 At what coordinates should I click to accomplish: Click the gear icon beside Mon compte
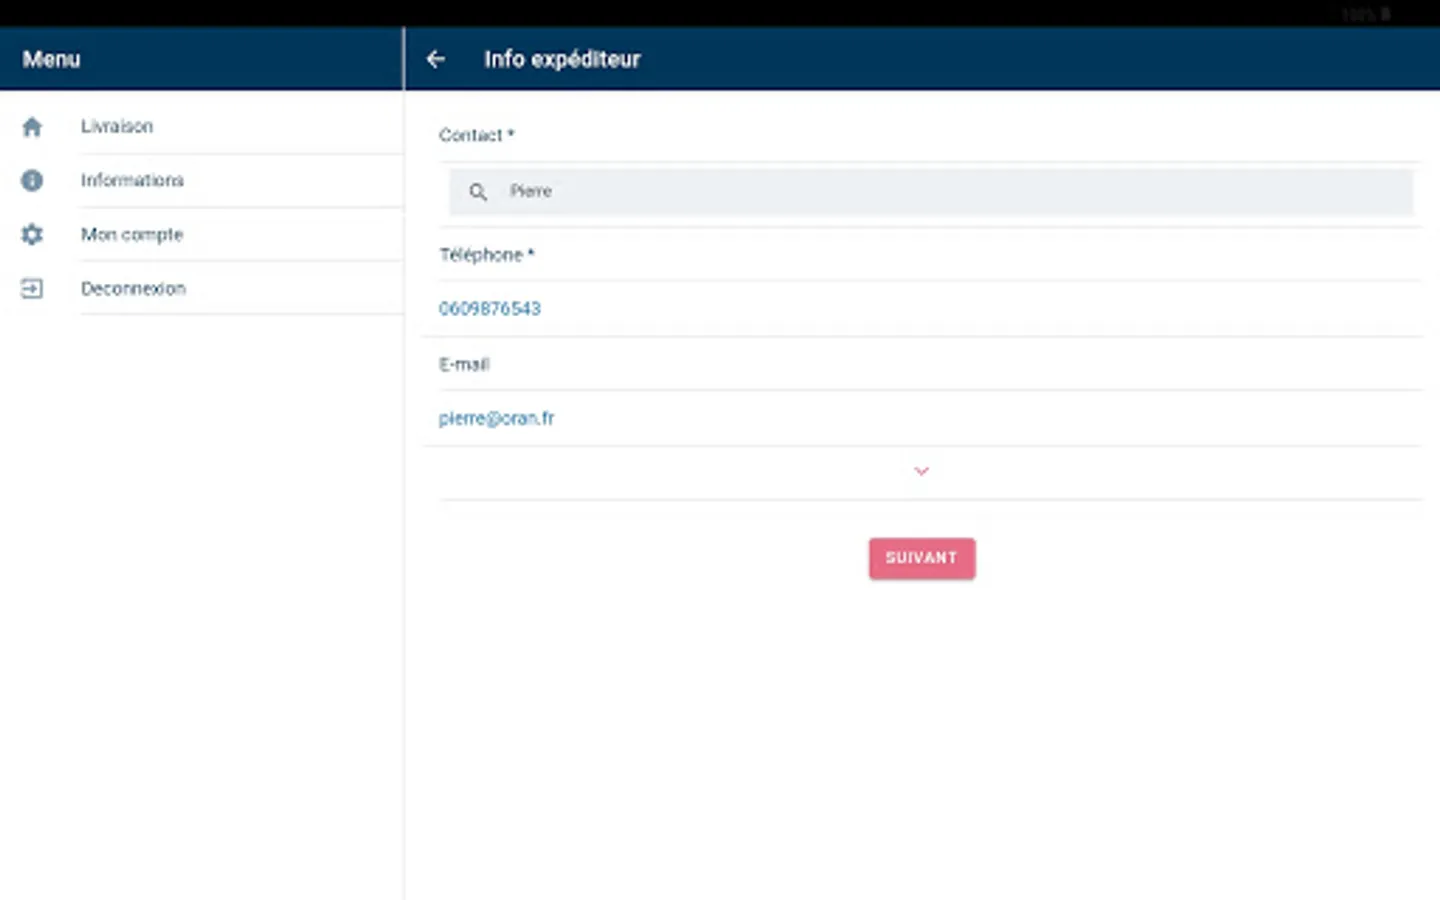32,234
